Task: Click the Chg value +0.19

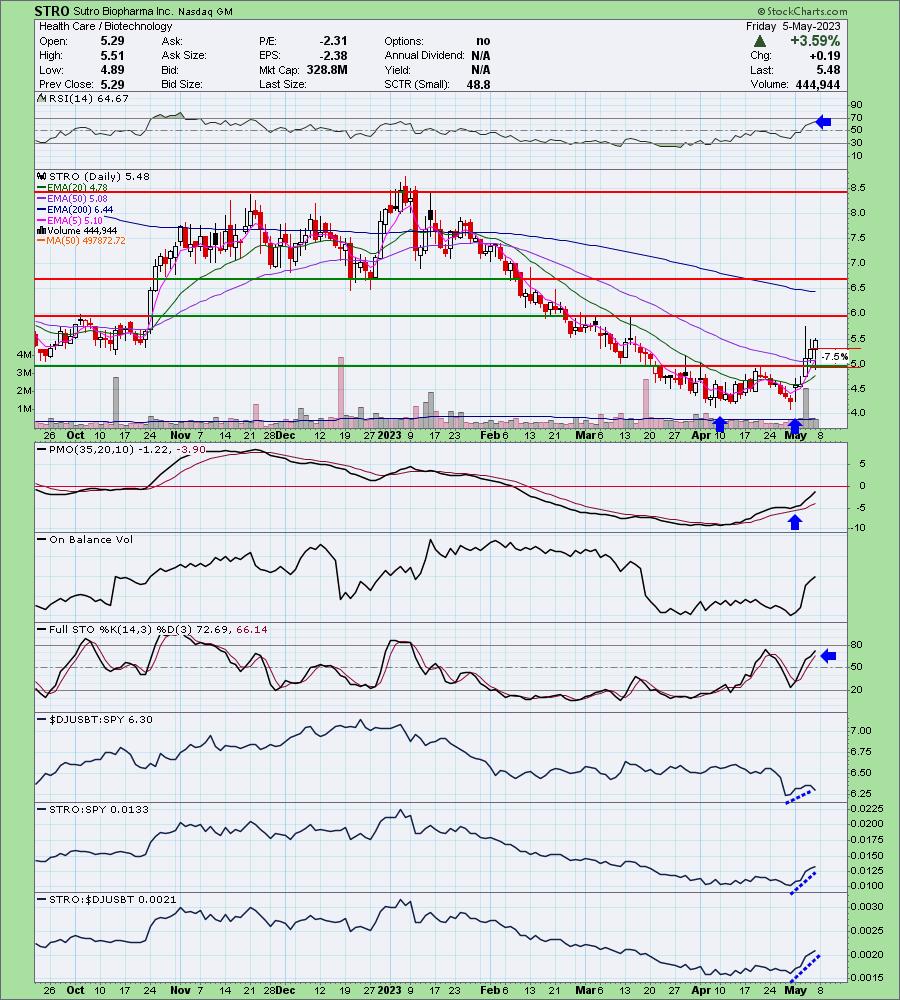Action: pyautogui.click(x=825, y=55)
